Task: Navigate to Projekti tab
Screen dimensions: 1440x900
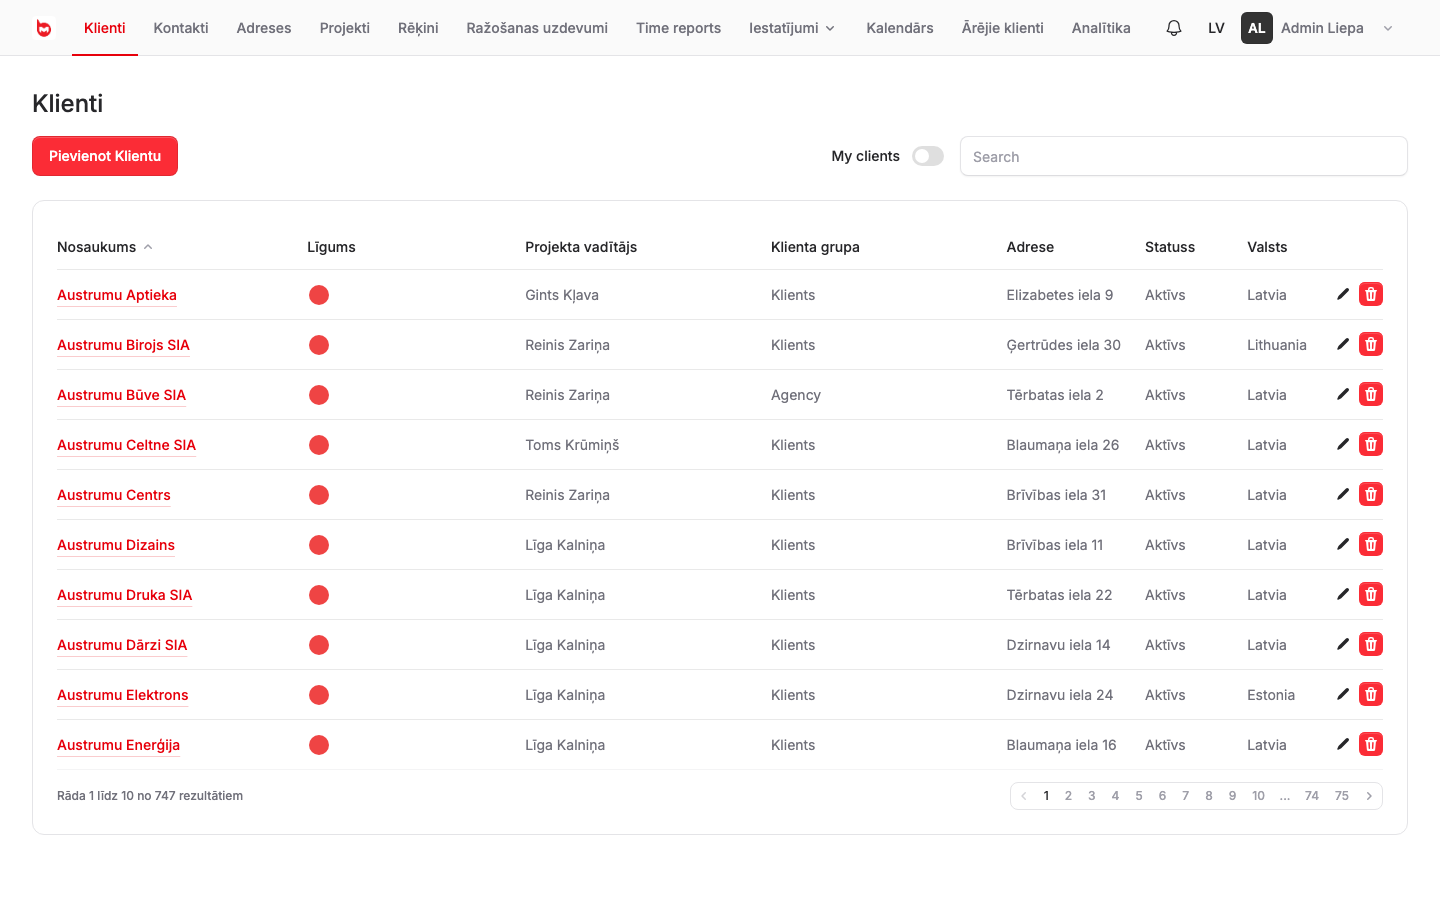Action: coord(345,28)
